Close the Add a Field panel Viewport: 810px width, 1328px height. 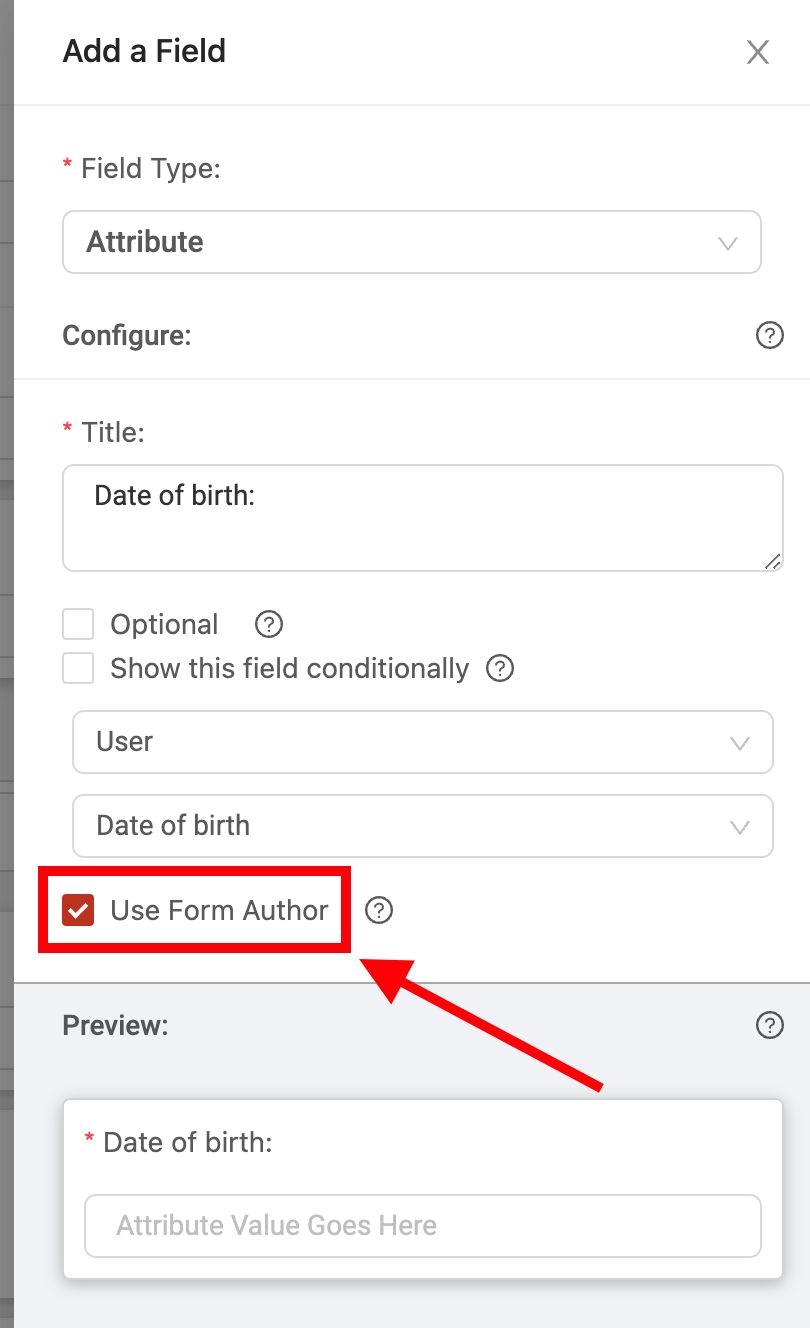coord(758,52)
